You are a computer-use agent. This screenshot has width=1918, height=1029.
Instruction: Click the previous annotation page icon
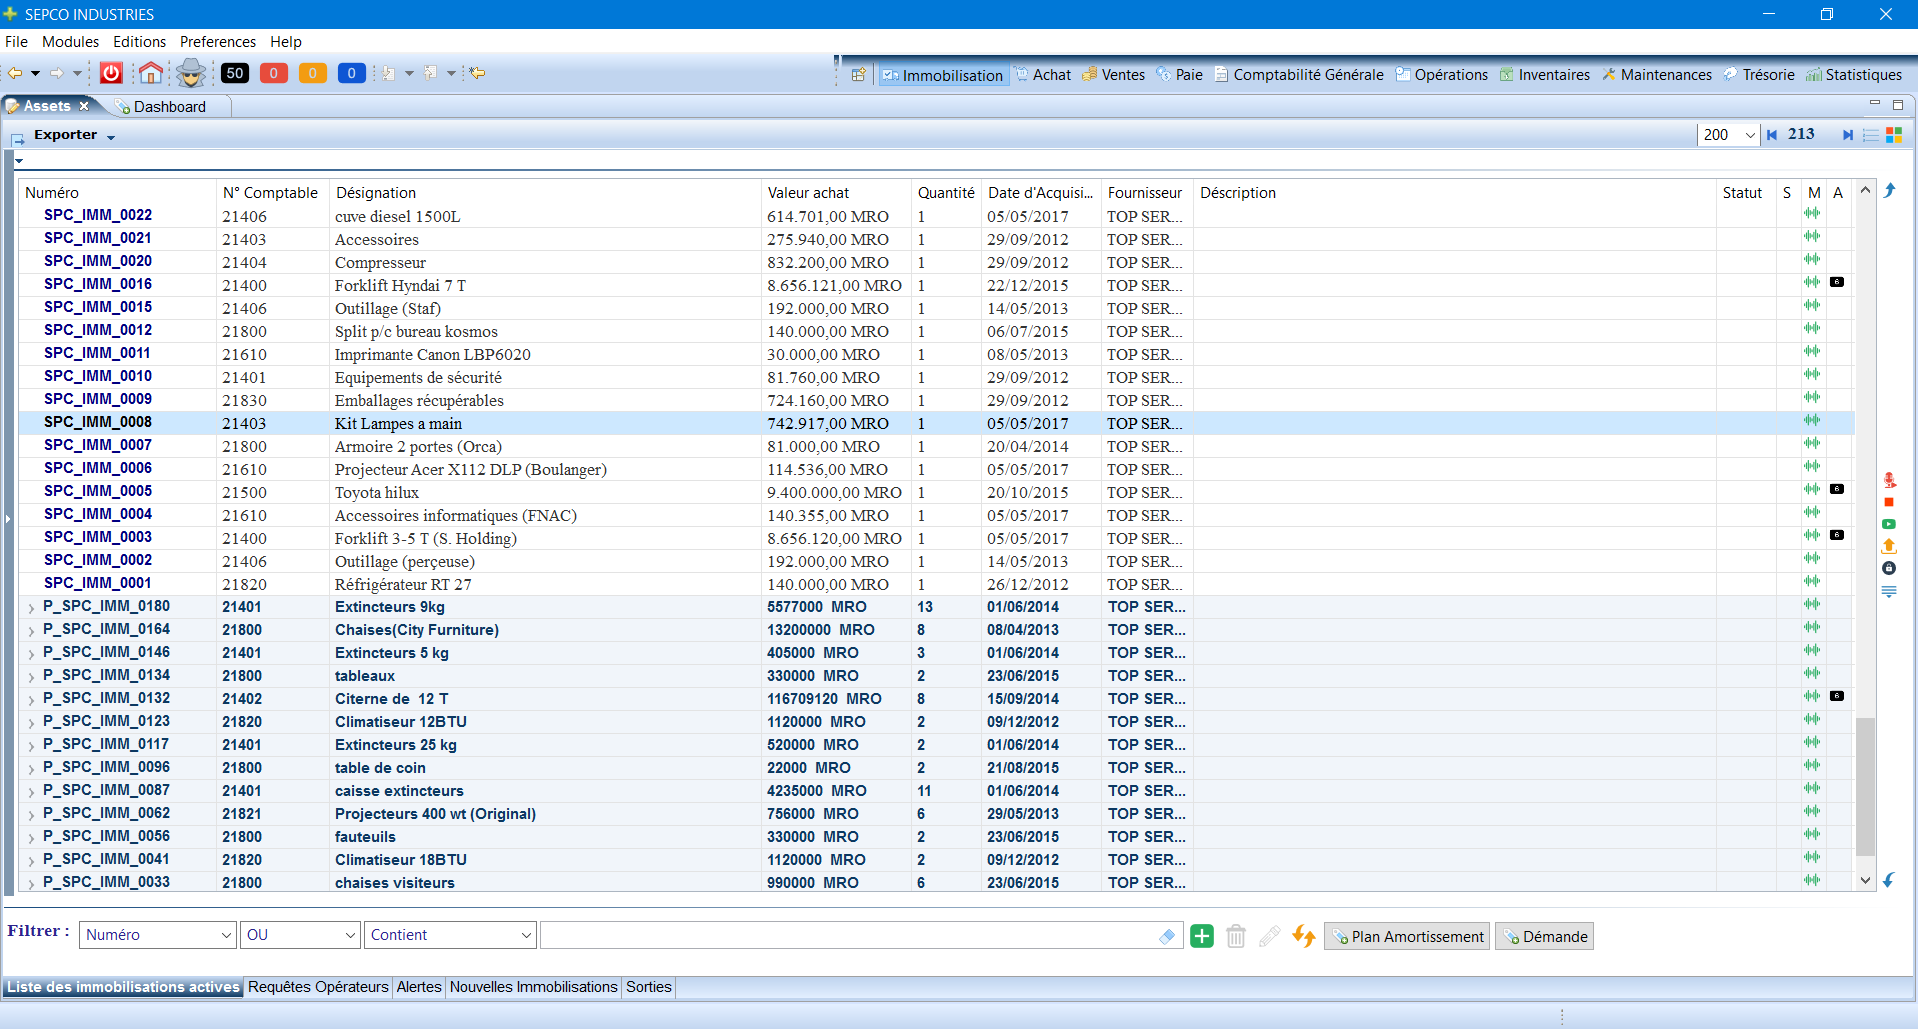coord(431,73)
